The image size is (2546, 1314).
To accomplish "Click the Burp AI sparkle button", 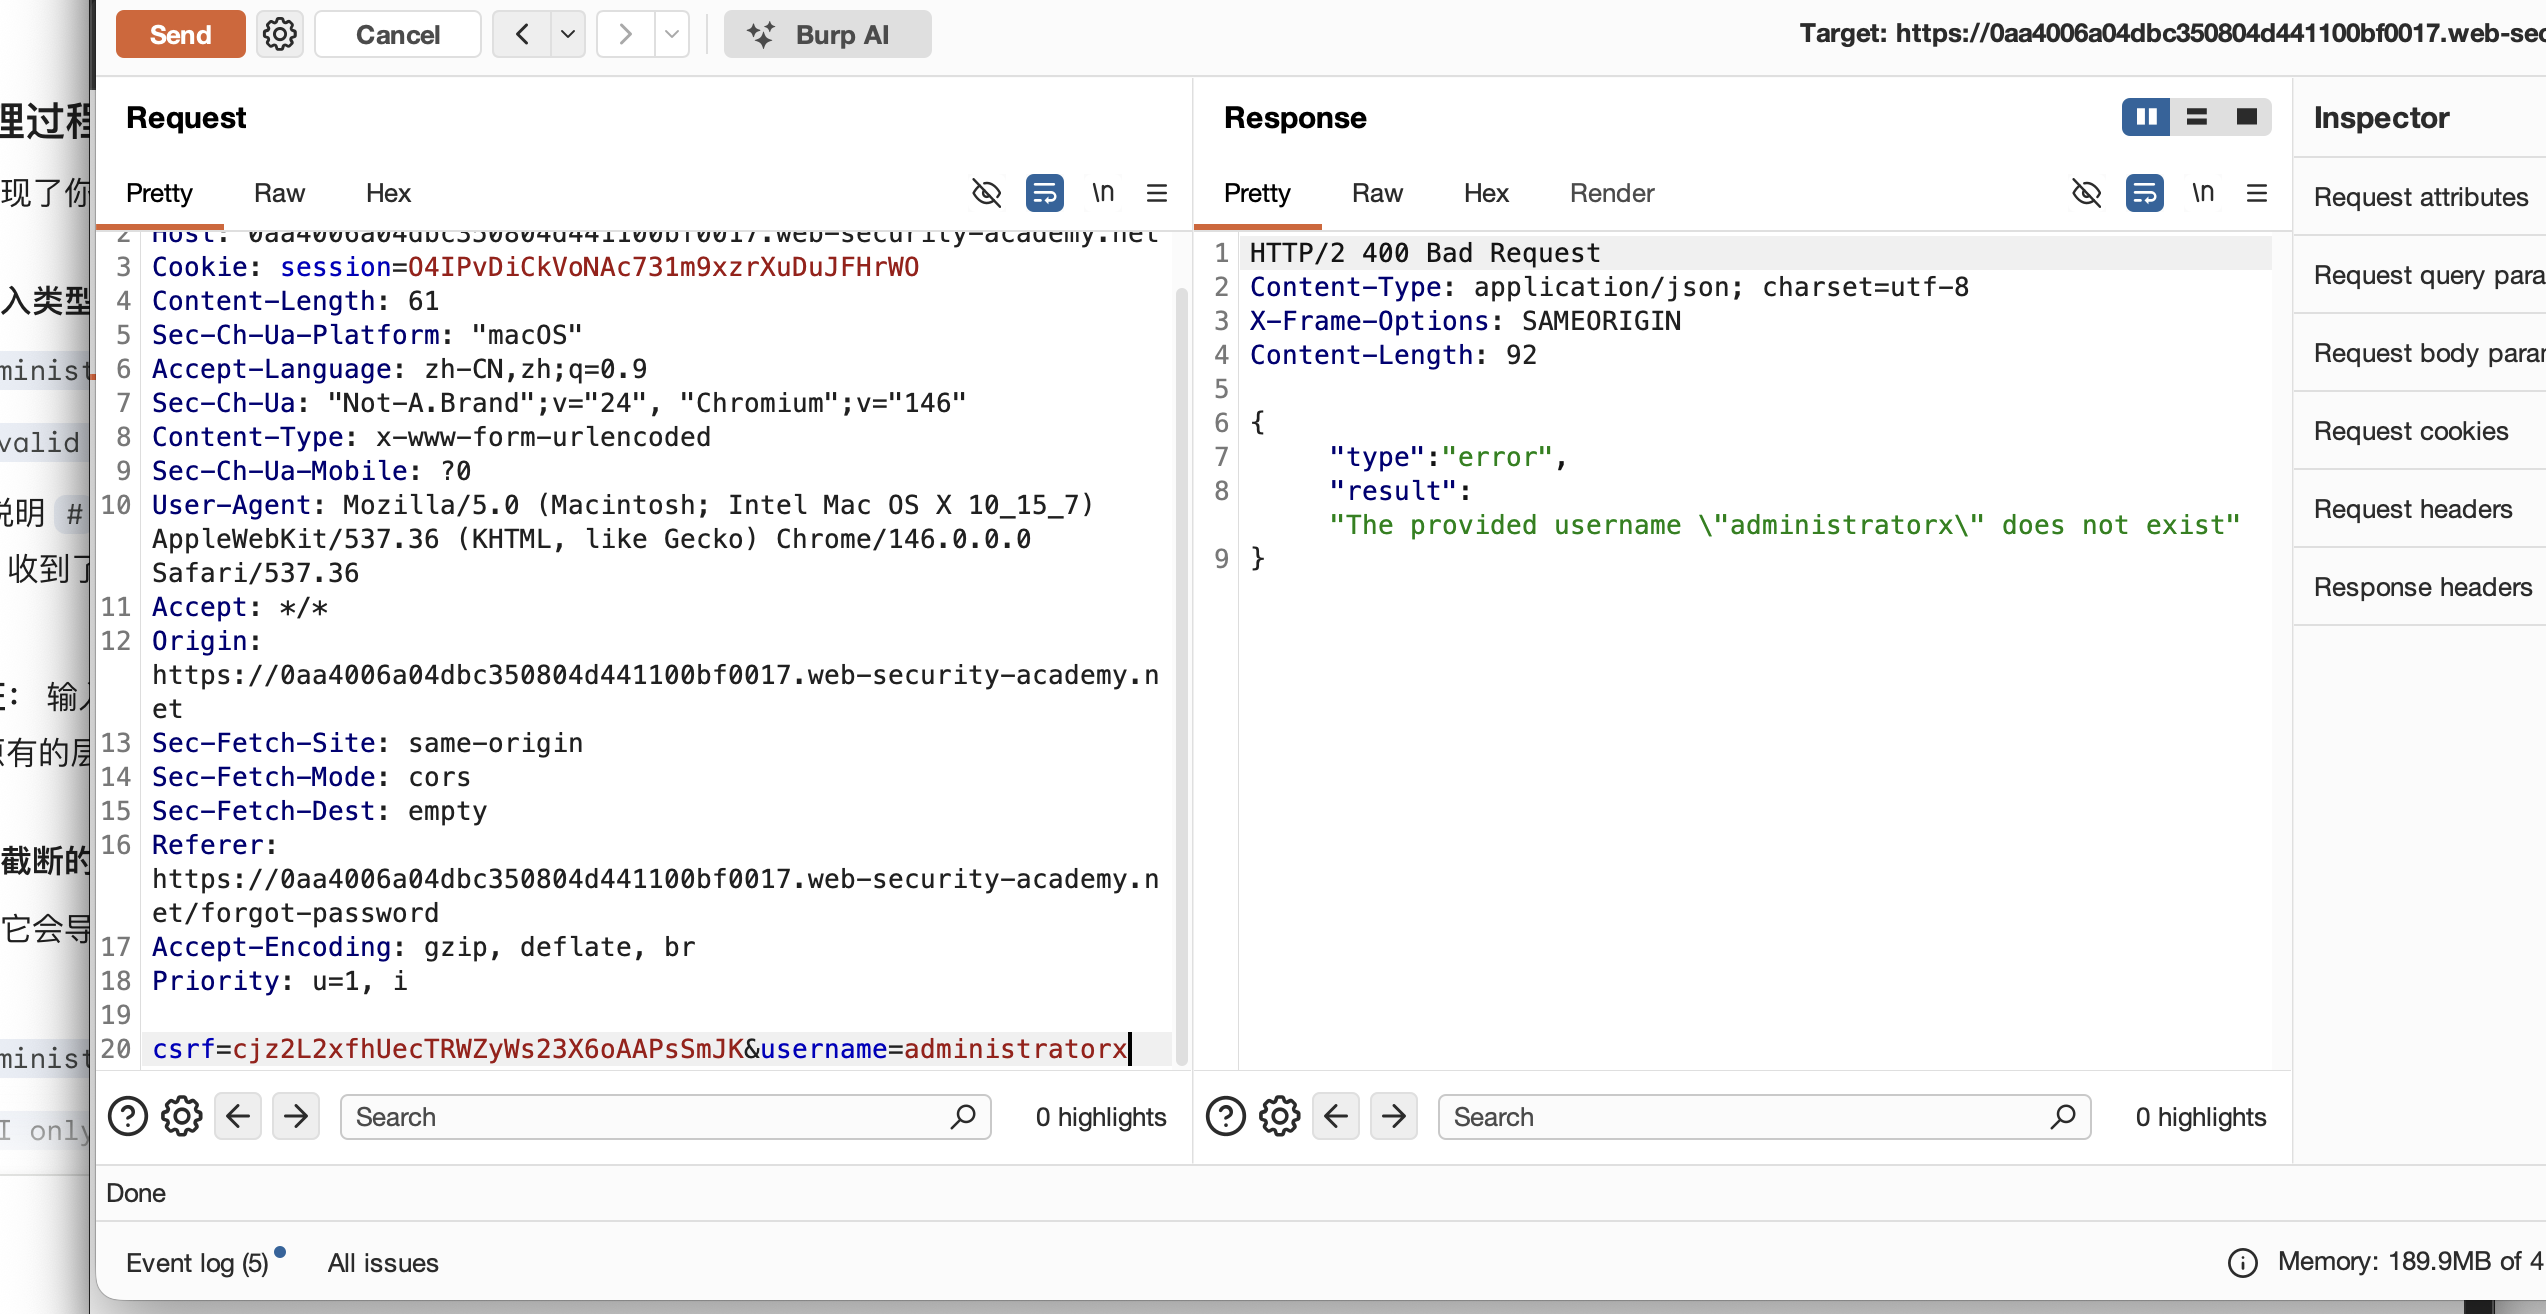I will click(827, 34).
